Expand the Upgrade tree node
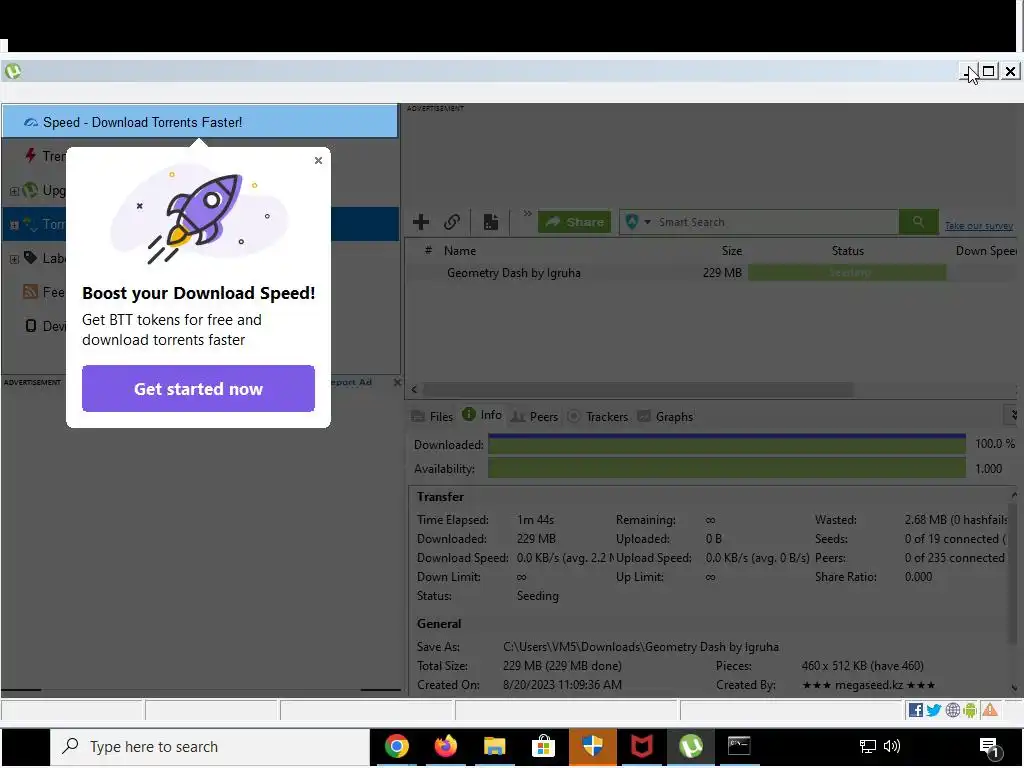The image size is (1024, 768). coord(14,191)
